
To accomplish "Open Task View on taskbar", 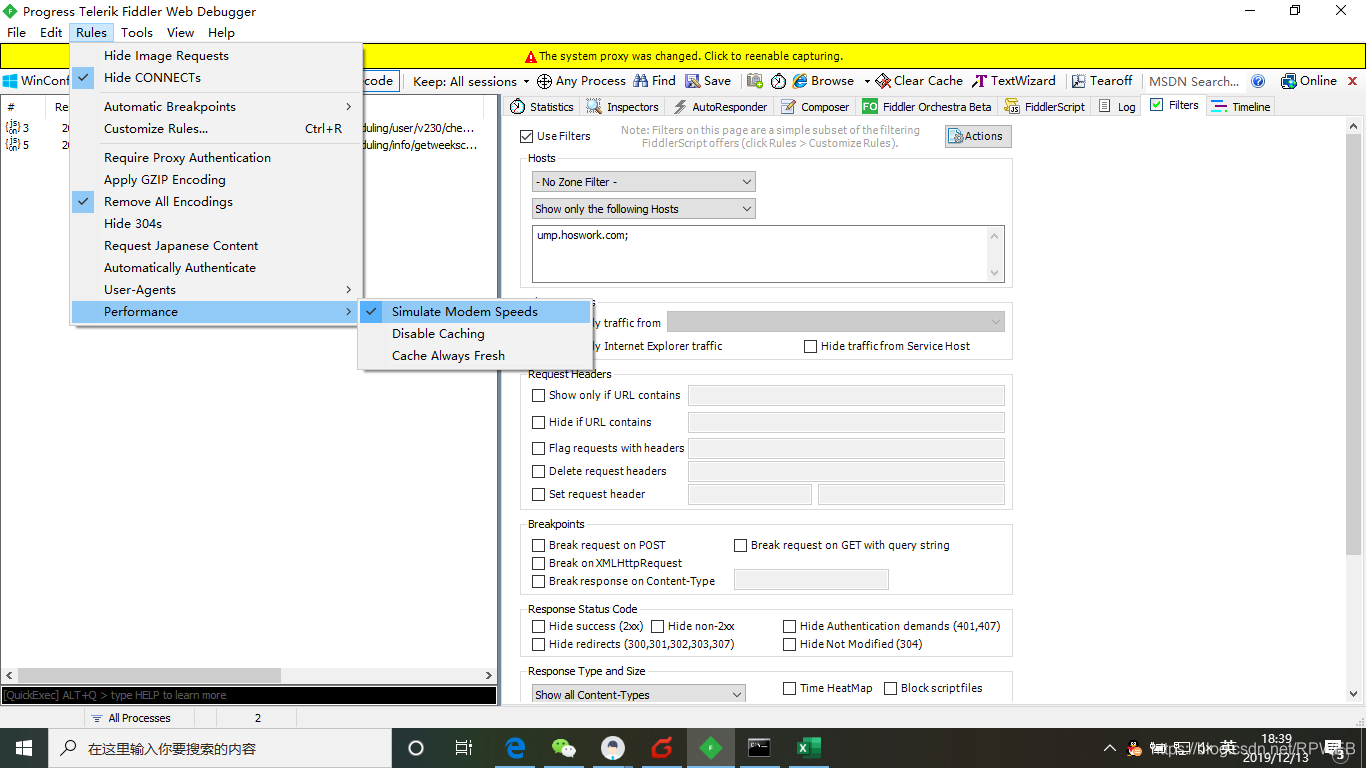I will tap(463, 748).
